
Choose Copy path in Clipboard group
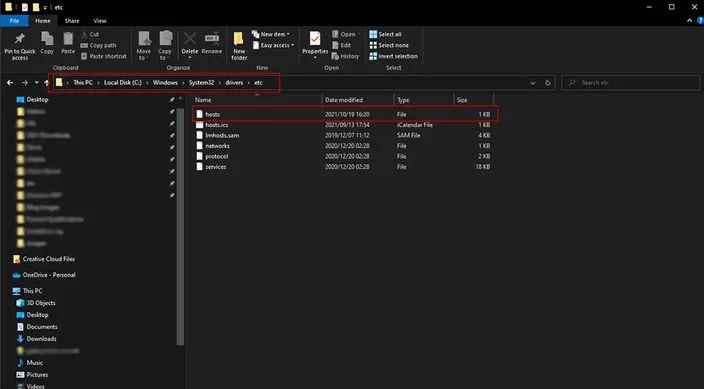pyautogui.click(x=98, y=45)
